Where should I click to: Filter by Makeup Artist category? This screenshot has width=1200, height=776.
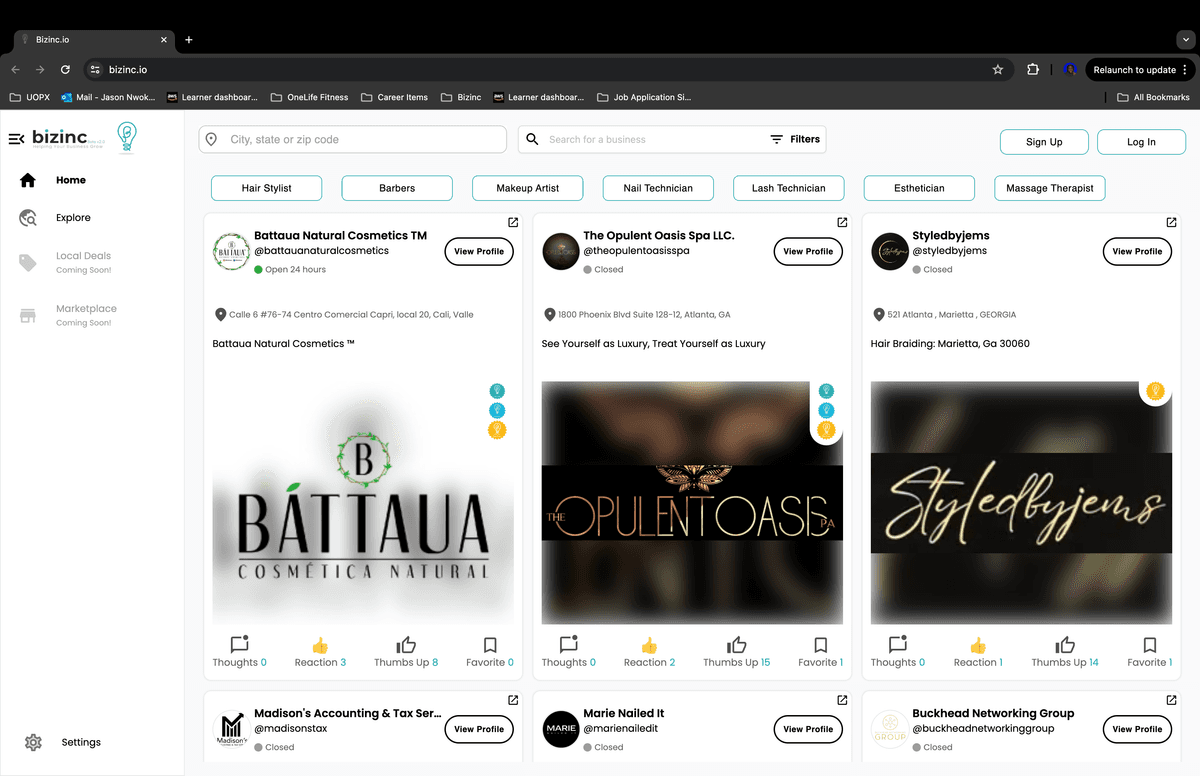[x=528, y=188]
